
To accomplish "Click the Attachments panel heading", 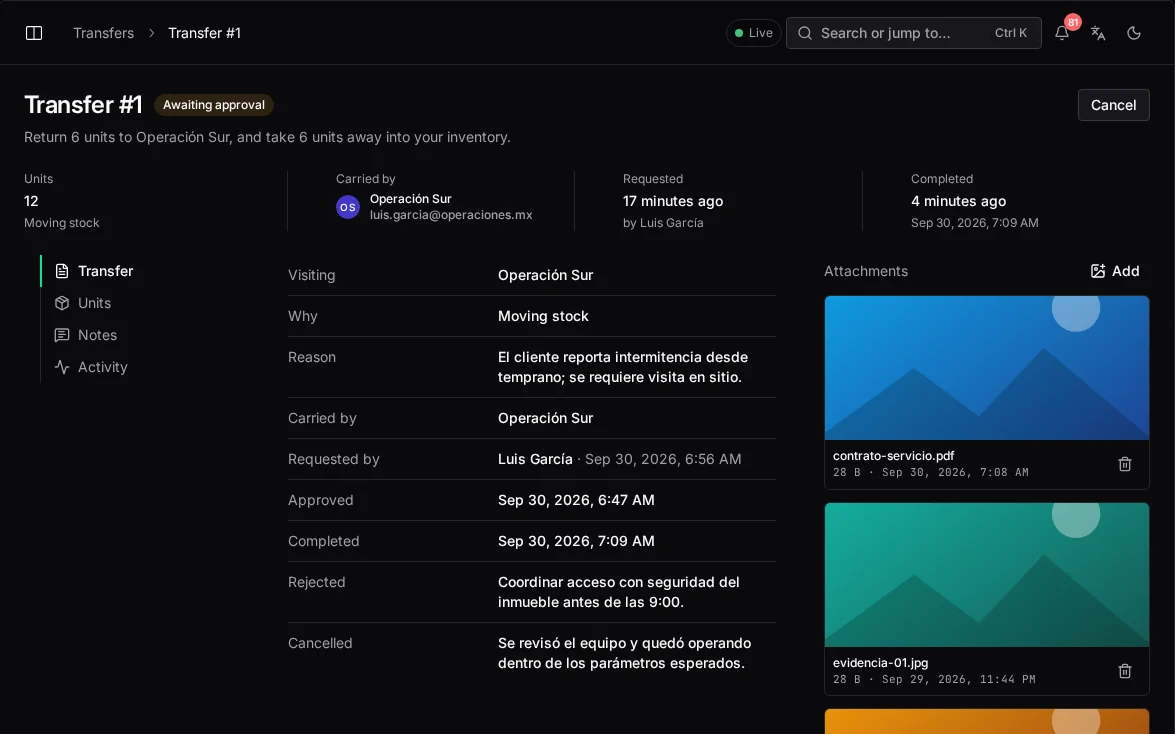I will [866, 271].
